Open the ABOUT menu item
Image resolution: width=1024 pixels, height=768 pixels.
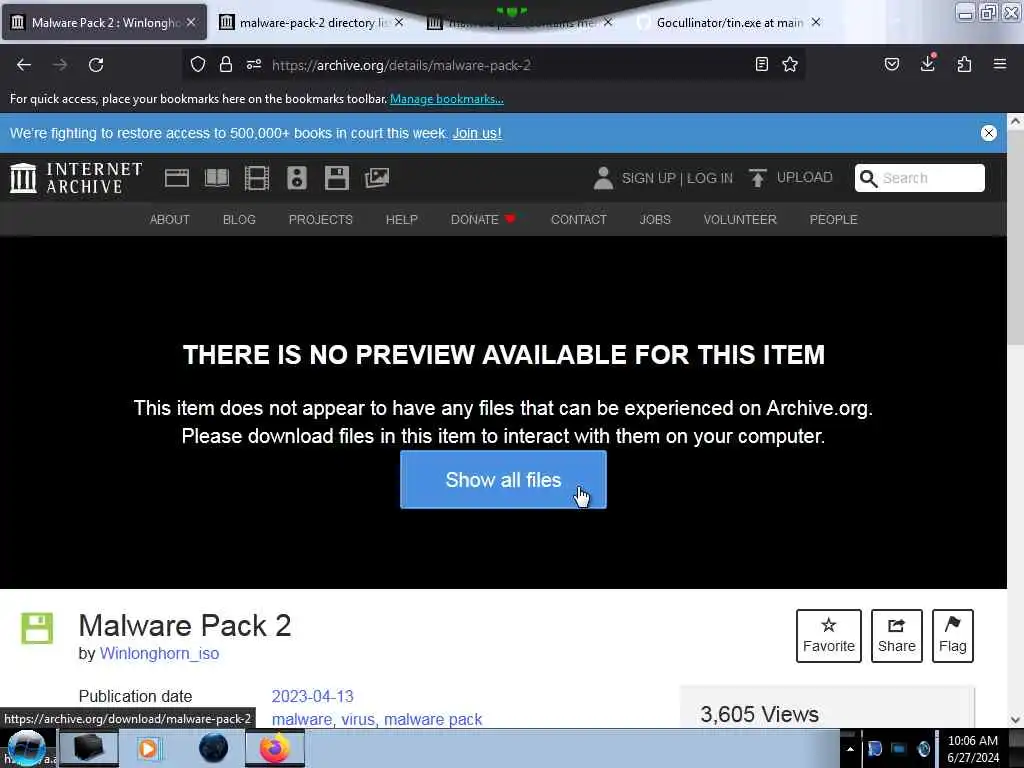pos(170,219)
